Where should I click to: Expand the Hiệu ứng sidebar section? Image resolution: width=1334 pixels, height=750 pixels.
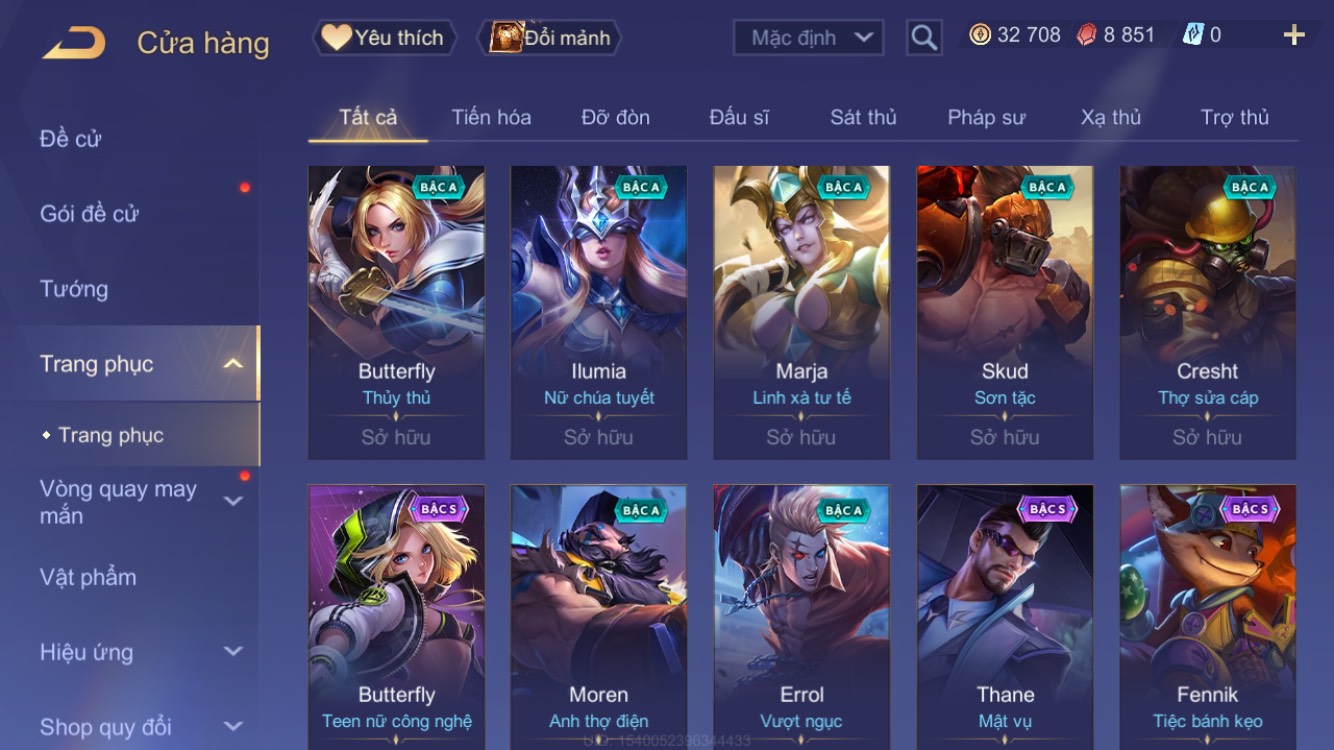coord(233,651)
